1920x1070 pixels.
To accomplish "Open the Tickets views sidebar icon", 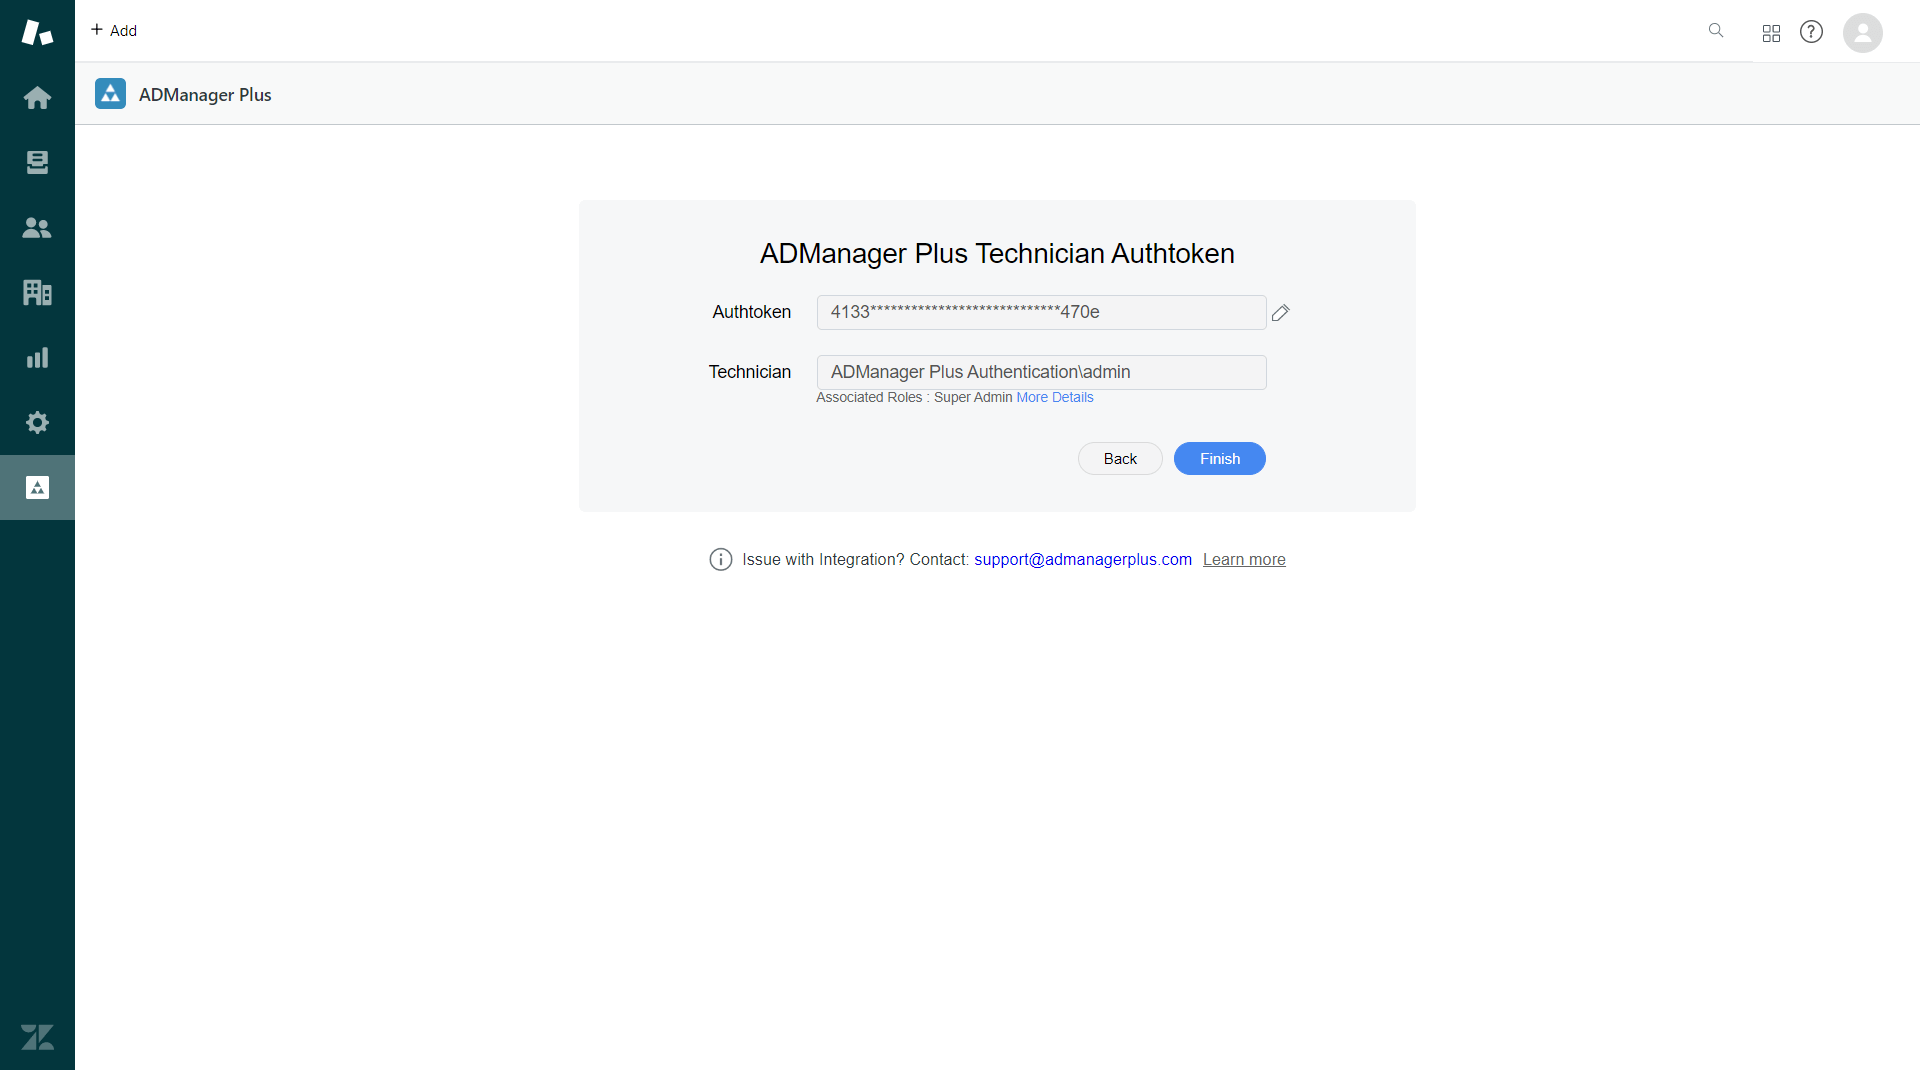I will click(x=37, y=162).
